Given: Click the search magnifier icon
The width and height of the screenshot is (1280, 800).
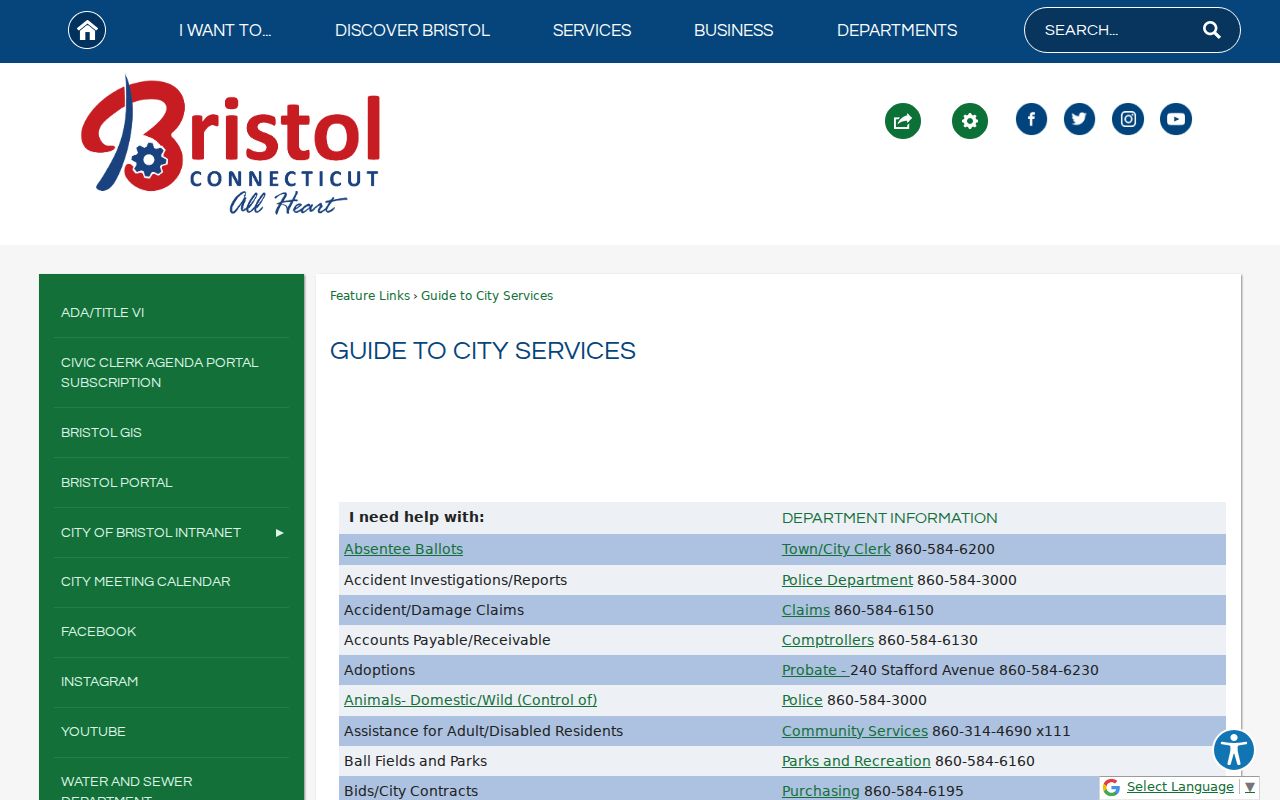Looking at the screenshot, I should click(x=1212, y=30).
